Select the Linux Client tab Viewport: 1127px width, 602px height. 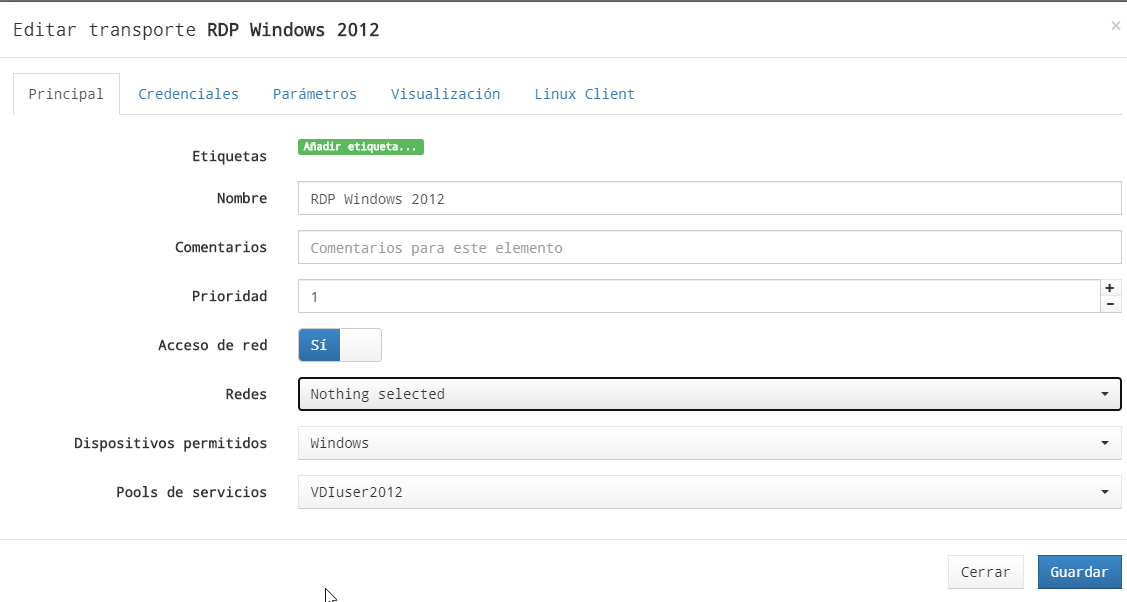[584, 94]
